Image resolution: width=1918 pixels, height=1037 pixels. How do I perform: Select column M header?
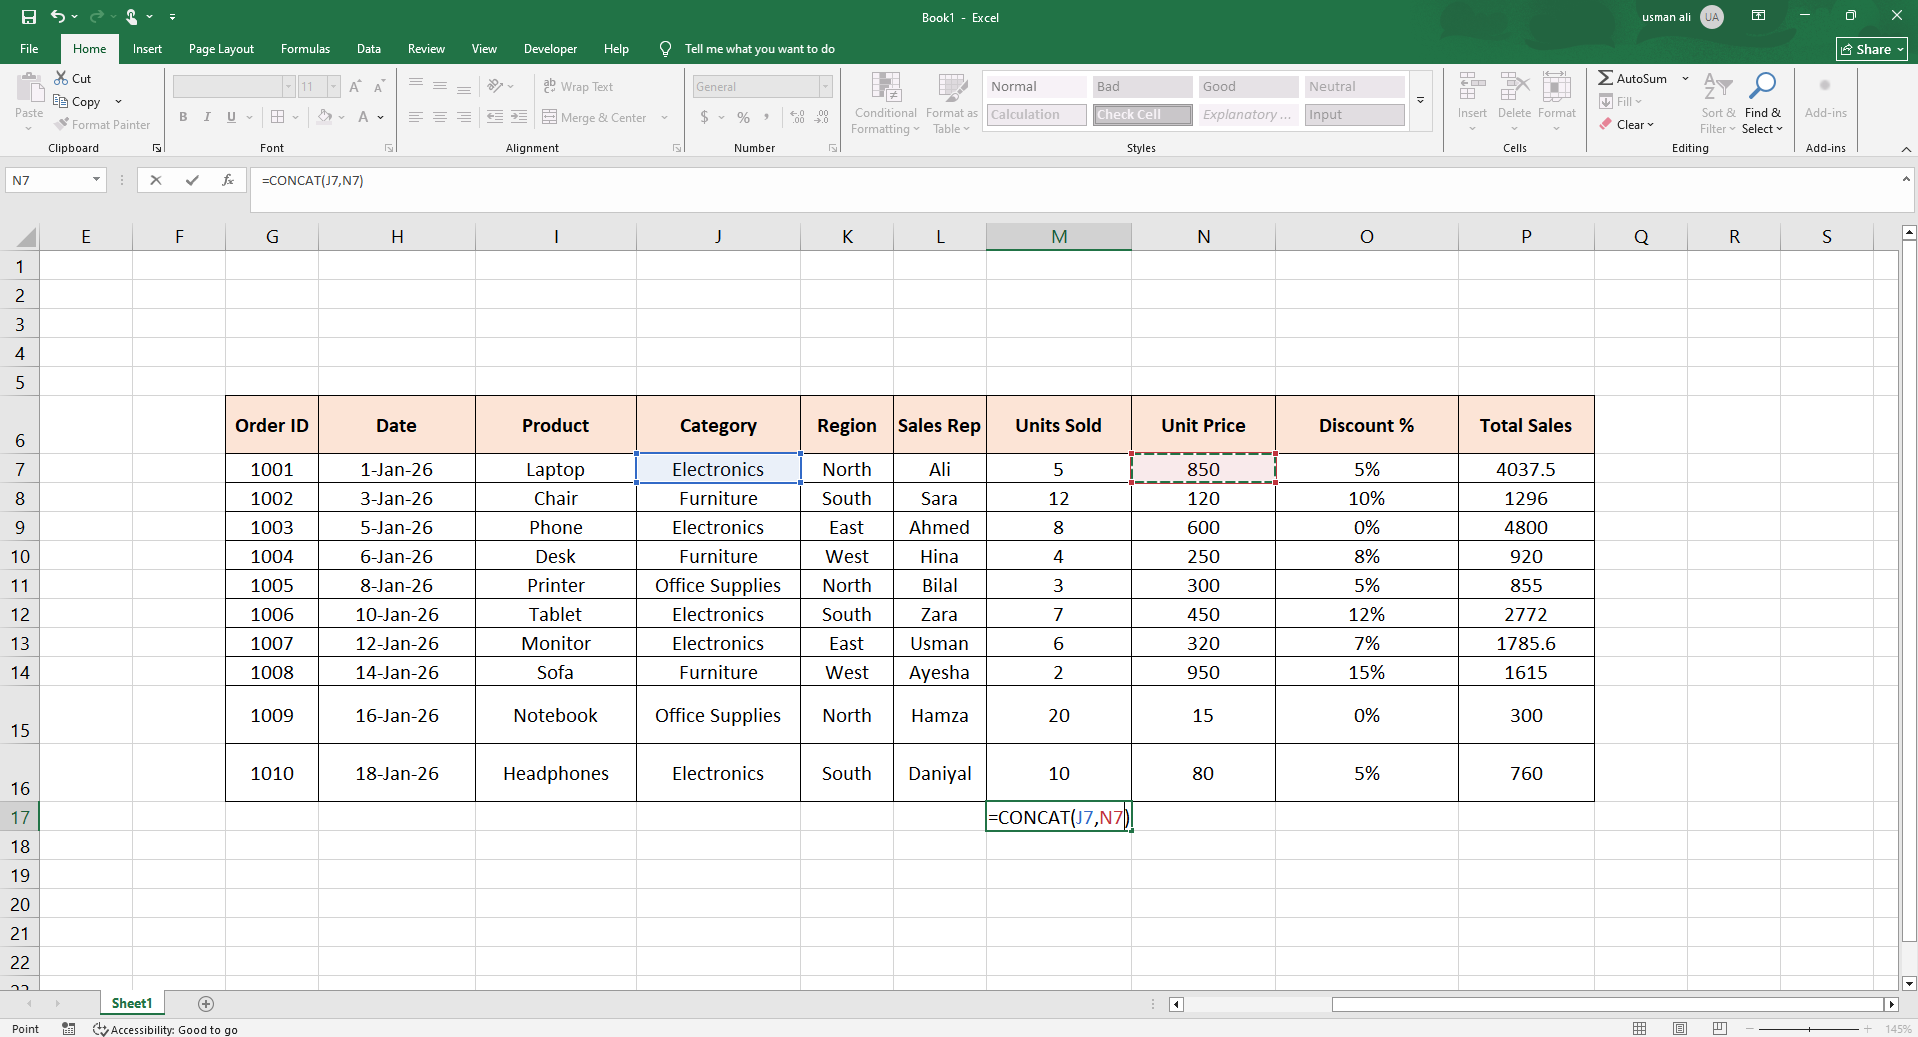pos(1059,237)
